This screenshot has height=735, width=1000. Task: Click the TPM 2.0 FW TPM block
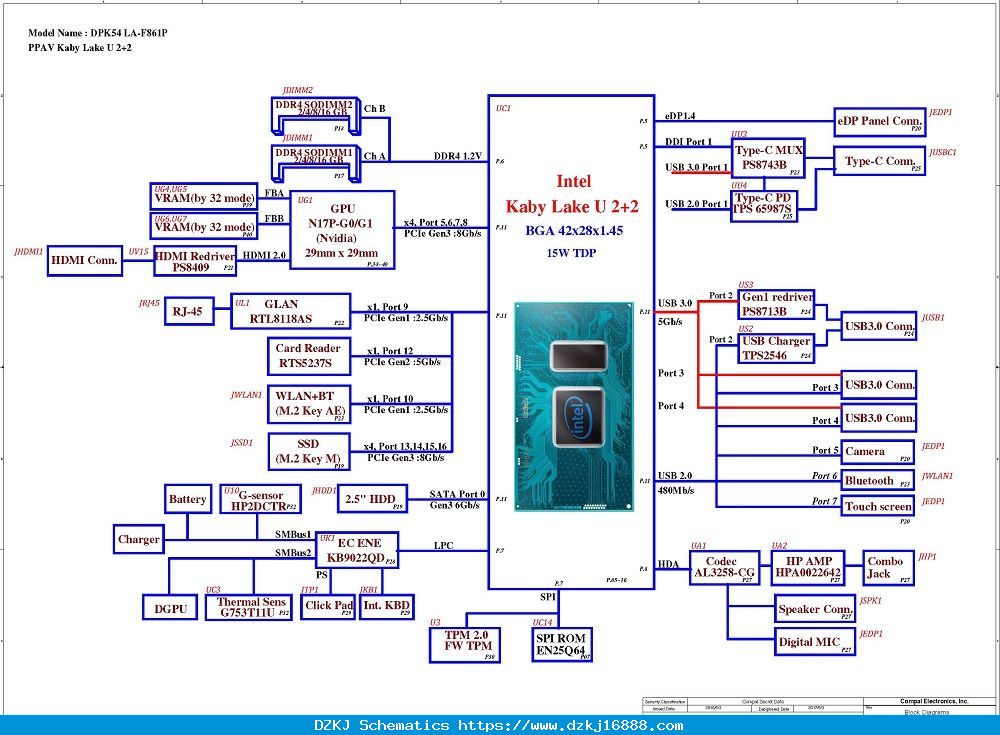(465, 645)
